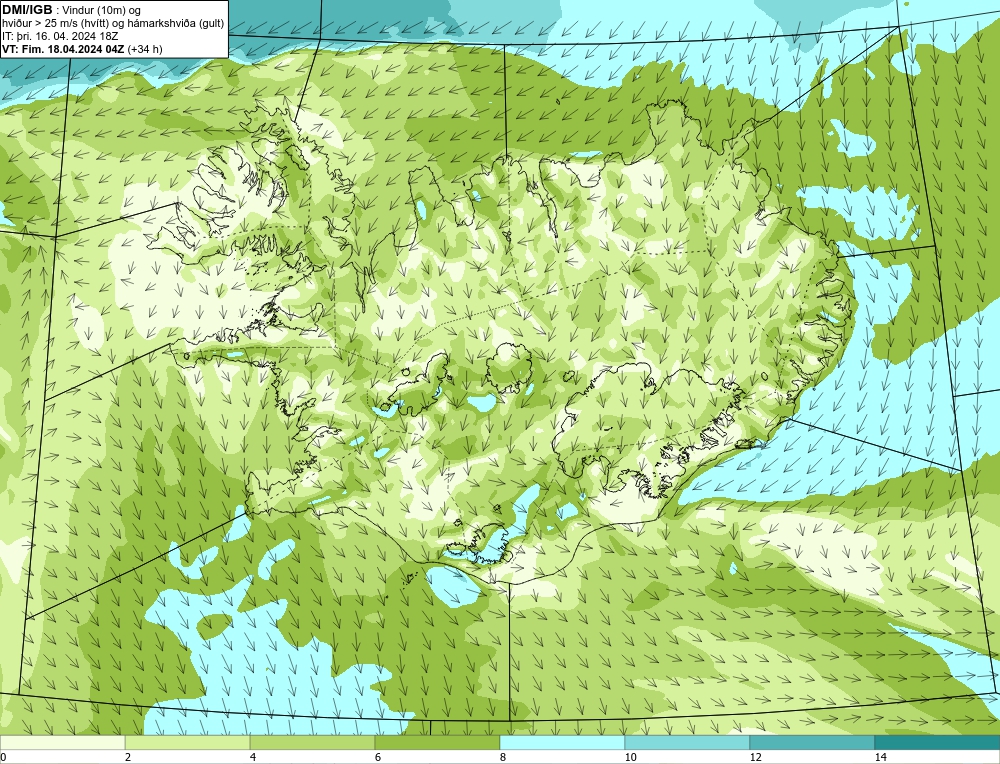Click the darkest teal legend swatch above 14
The width and height of the screenshot is (1000, 764).
click(x=938, y=742)
